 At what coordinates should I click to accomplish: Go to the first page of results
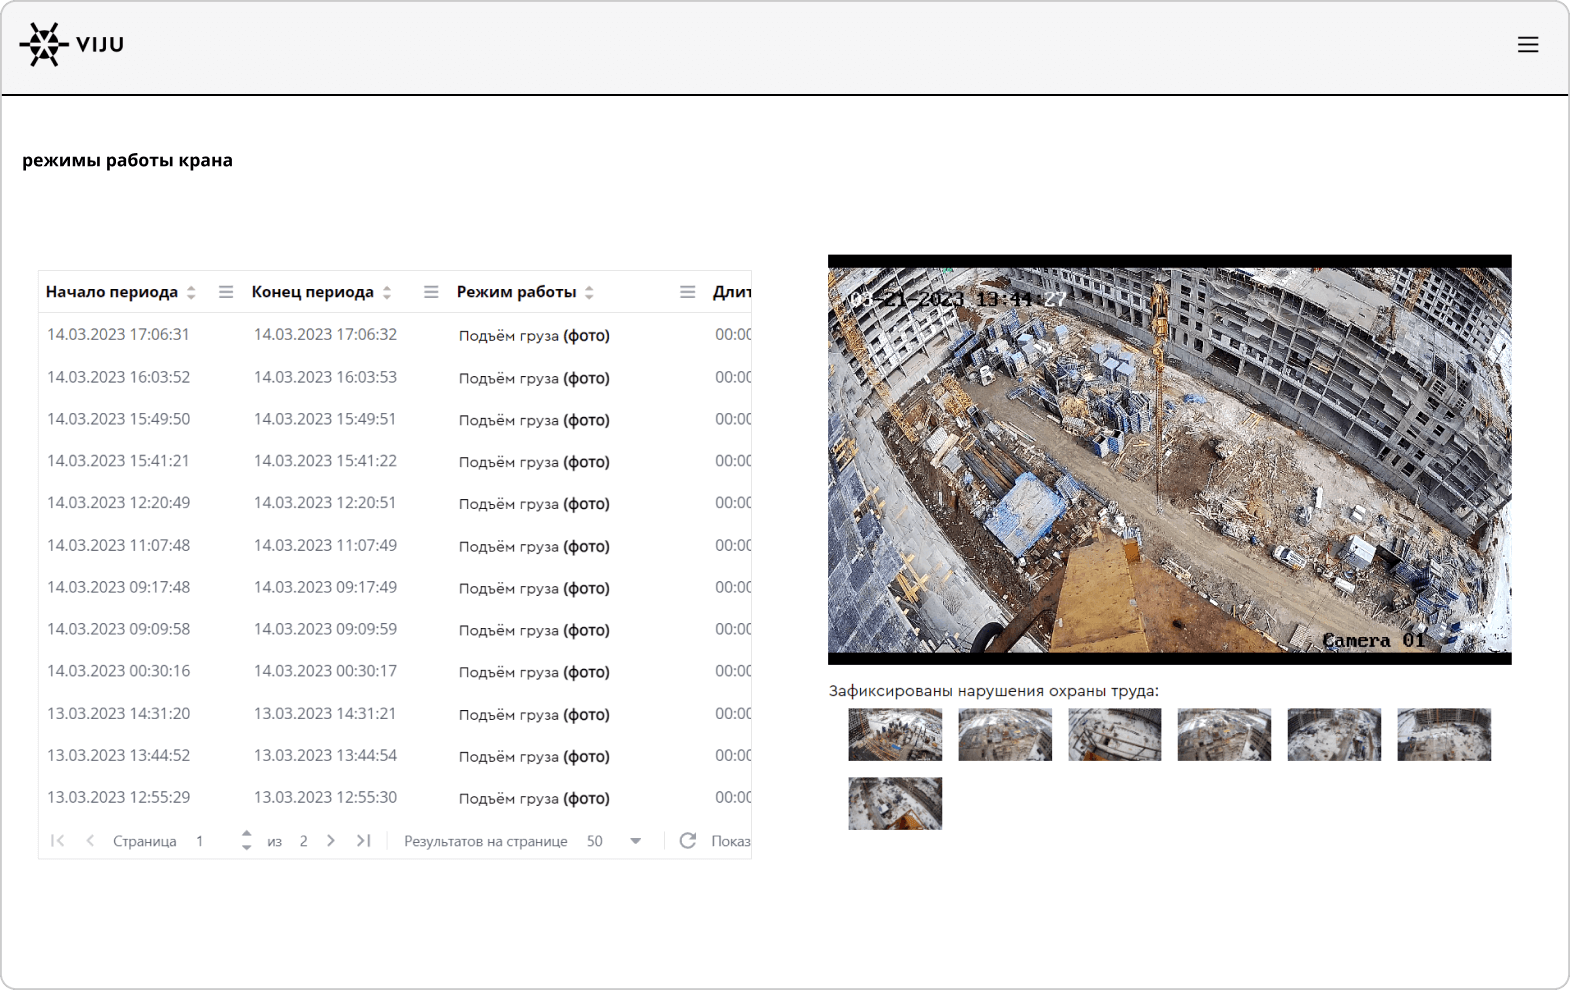click(58, 841)
